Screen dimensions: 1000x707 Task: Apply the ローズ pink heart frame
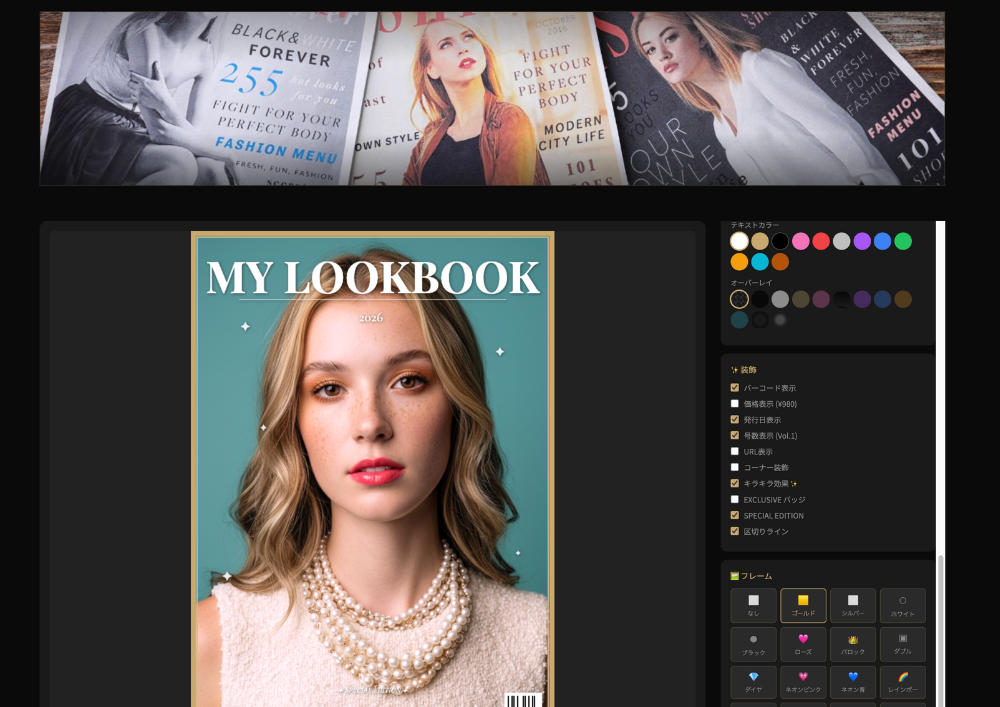pyautogui.click(x=803, y=644)
